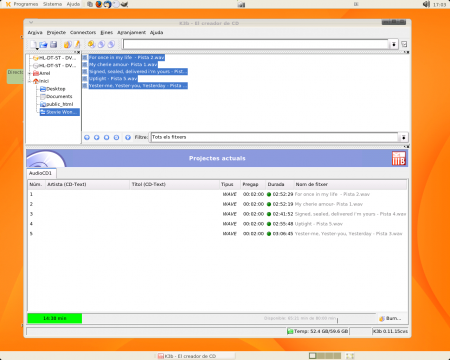Click the second grey disc toolbar icon
This screenshot has height=360, width=450.
[x=101, y=44]
